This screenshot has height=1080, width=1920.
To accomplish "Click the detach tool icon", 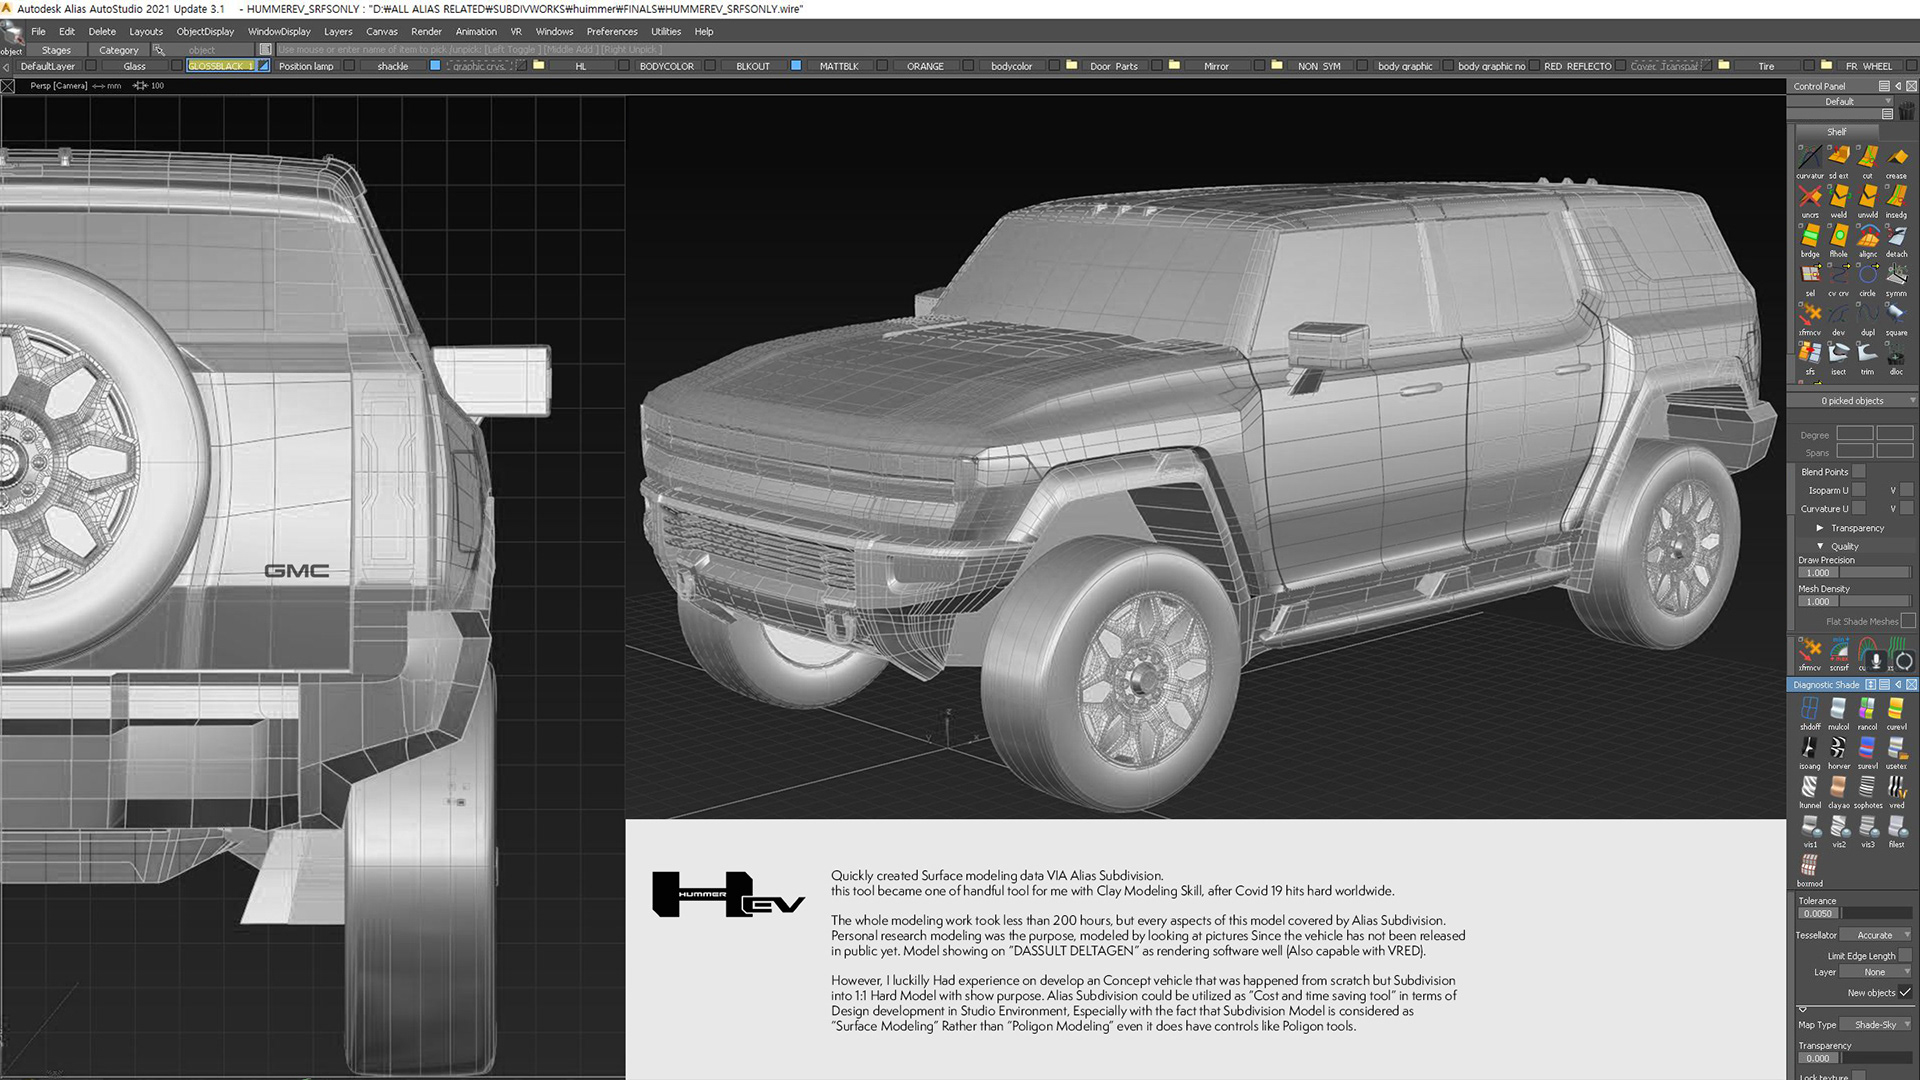I will coord(1897,236).
